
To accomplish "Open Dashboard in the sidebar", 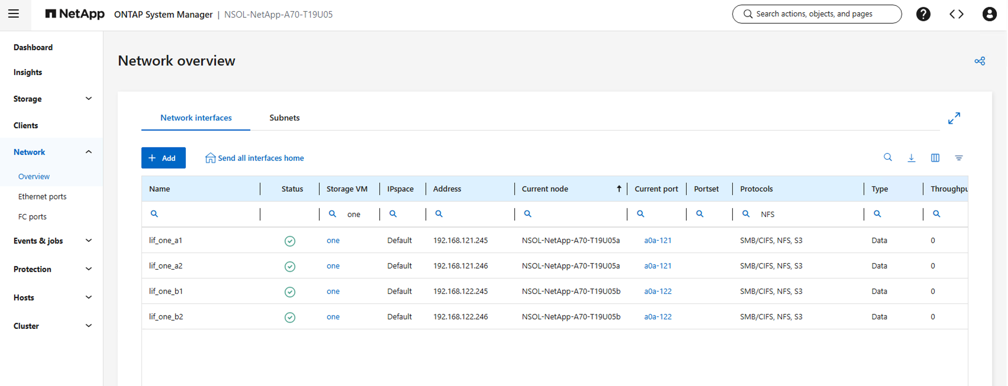I will [x=33, y=48].
